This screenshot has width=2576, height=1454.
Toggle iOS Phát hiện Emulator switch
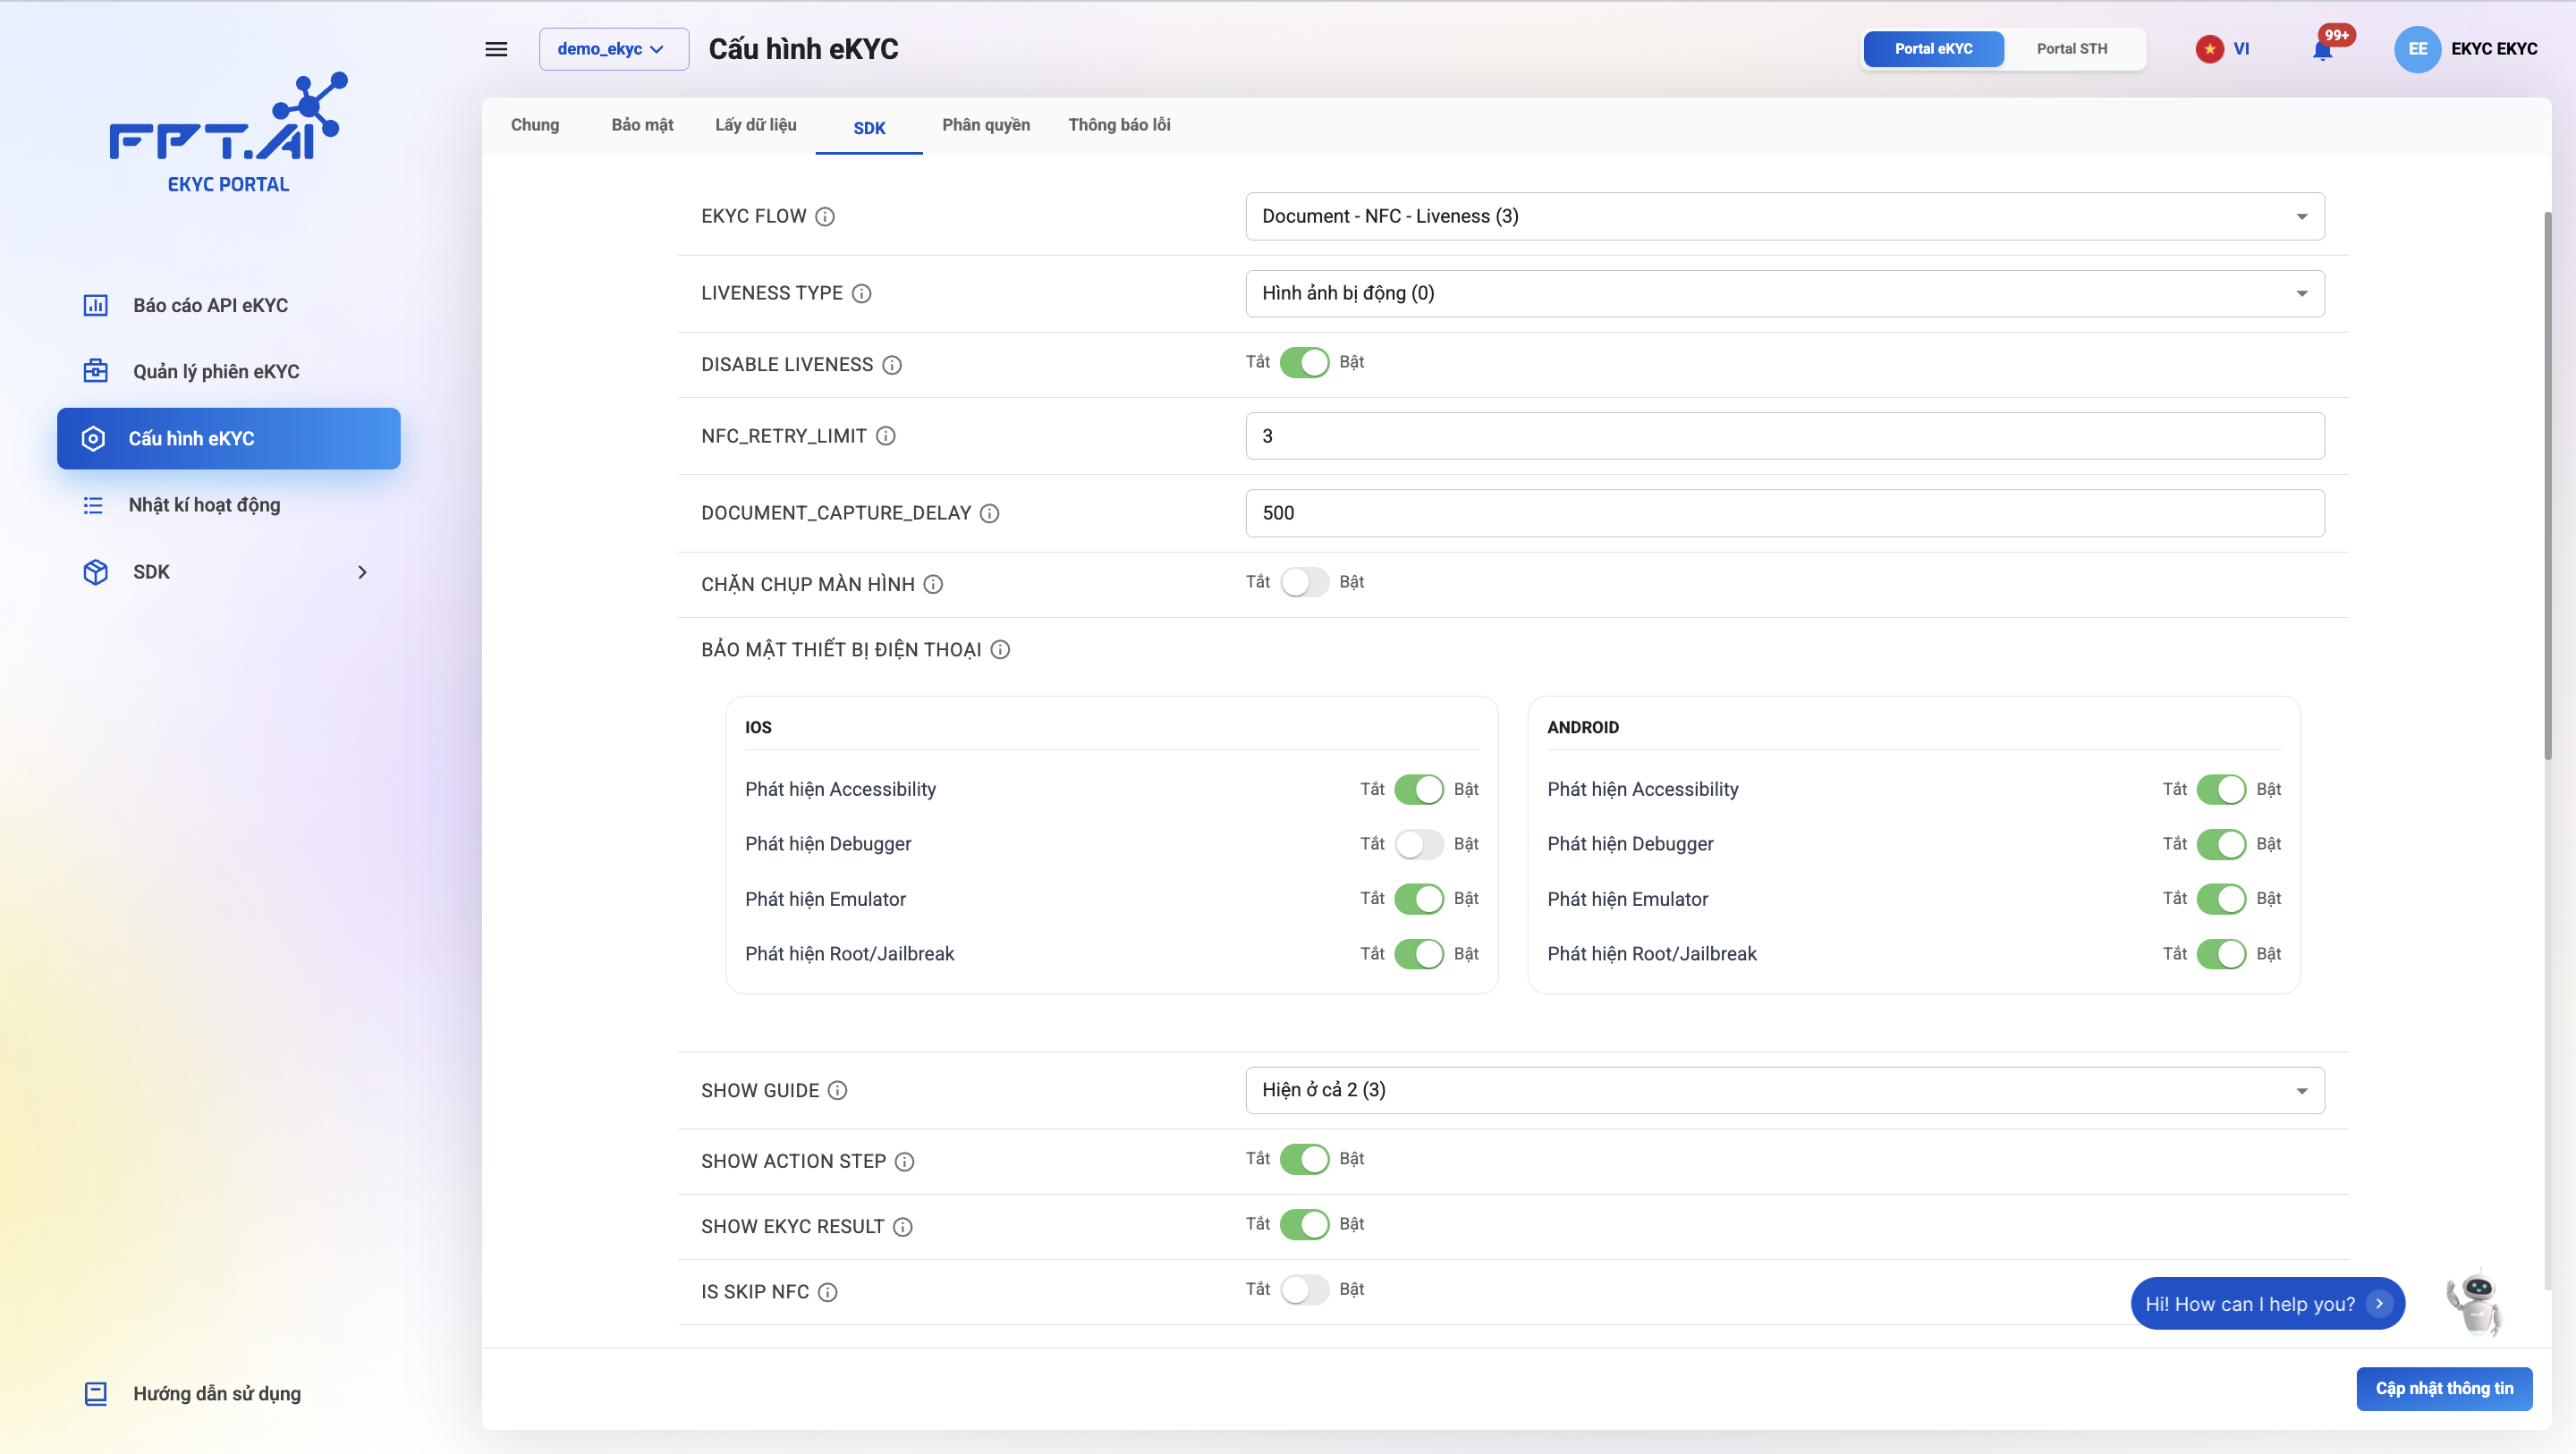1419,899
